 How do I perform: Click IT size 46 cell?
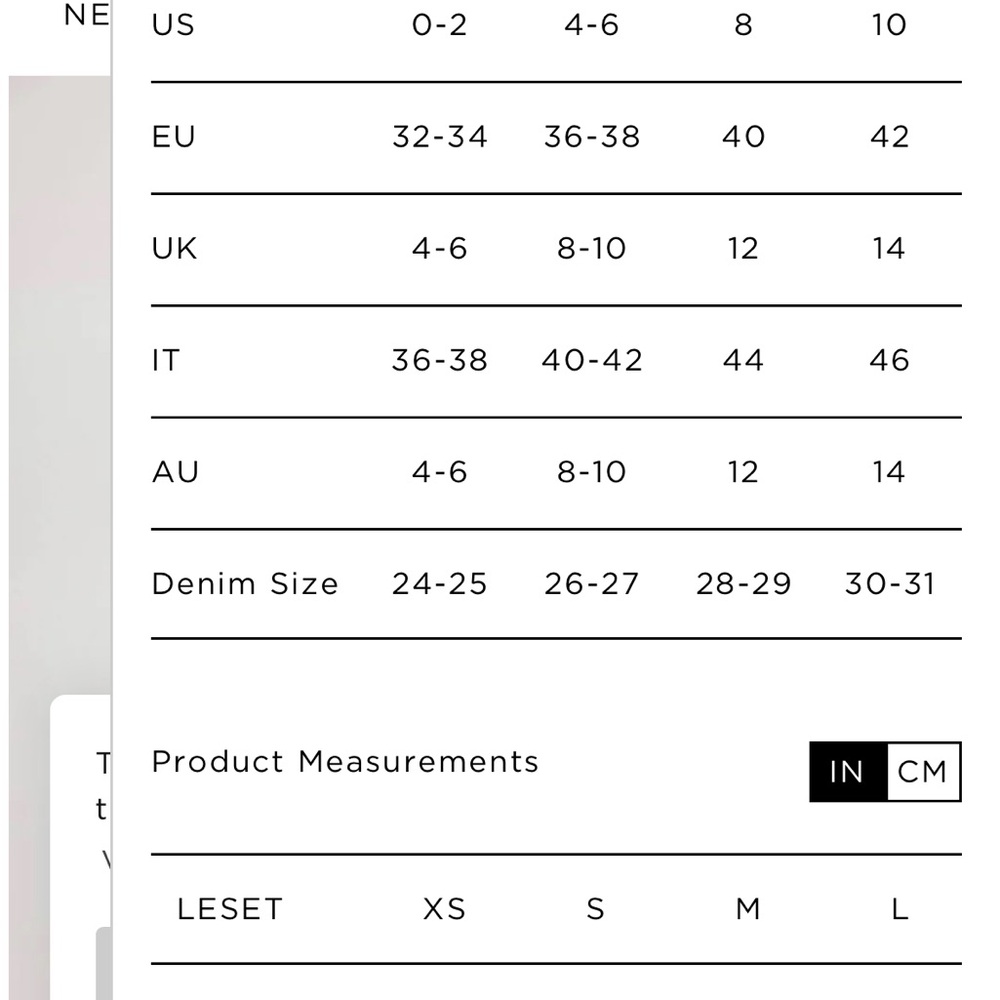[x=890, y=360]
